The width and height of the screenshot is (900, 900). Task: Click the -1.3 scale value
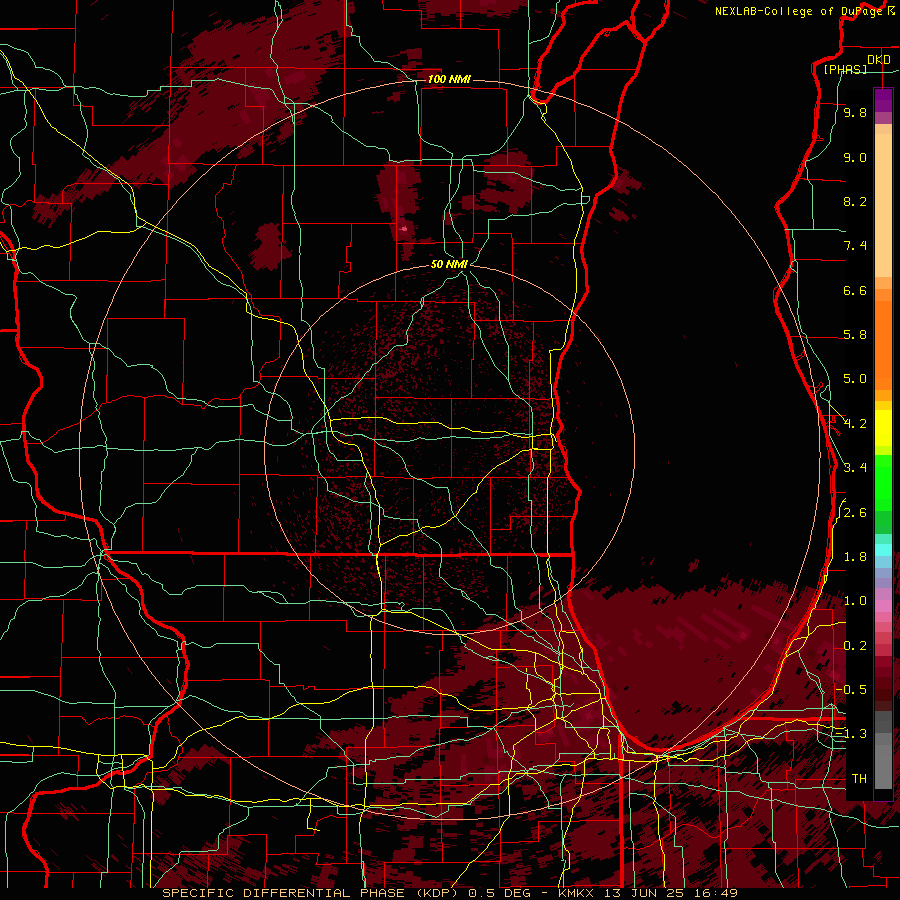851,734
